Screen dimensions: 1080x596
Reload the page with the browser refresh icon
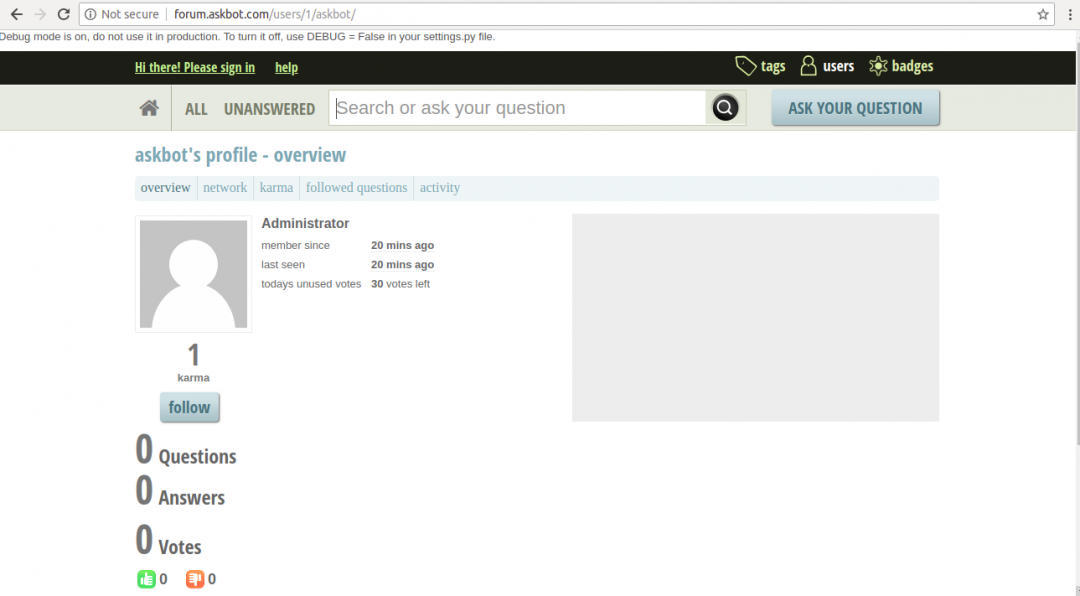63,14
